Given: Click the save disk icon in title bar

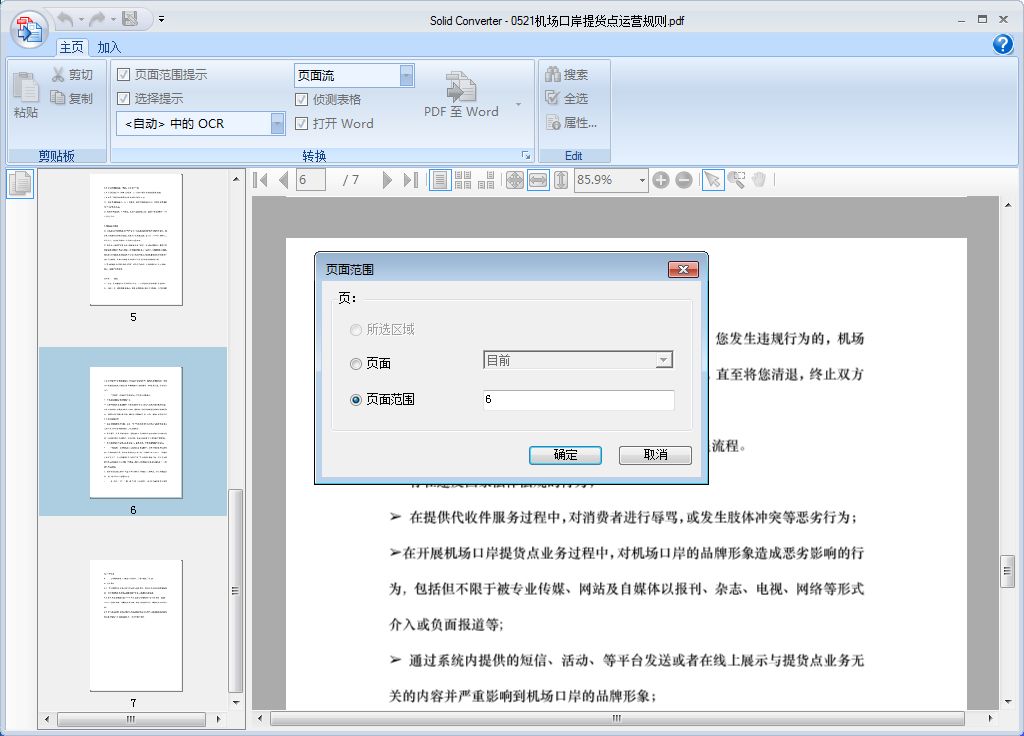Looking at the screenshot, I should coord(130,19).
